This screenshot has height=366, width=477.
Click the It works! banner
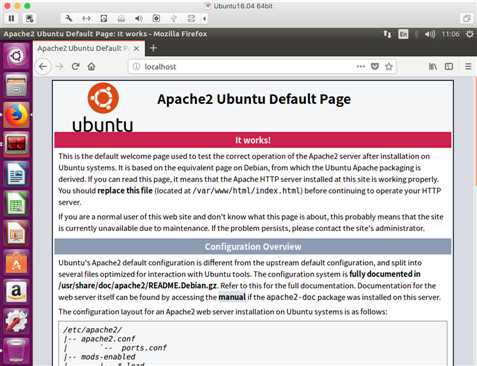pyautogui.click(x=253, y=140)
